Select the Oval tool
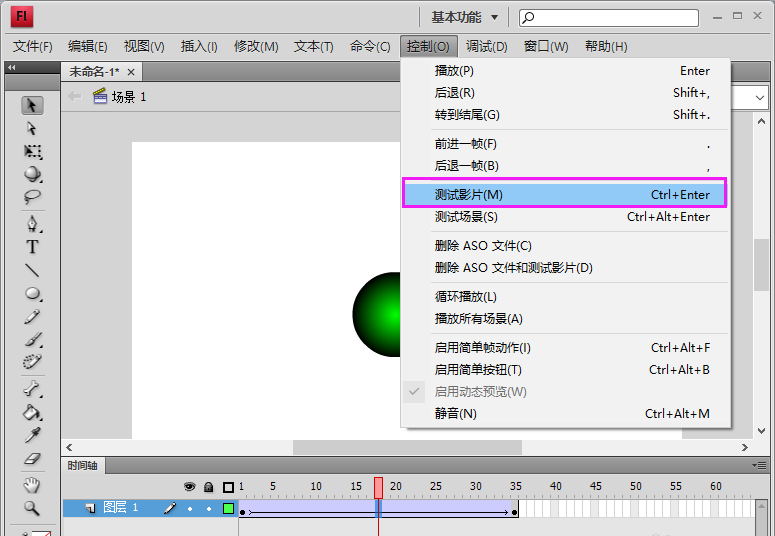This screenshot has height=536, width=775. click(x=32, y=293)
